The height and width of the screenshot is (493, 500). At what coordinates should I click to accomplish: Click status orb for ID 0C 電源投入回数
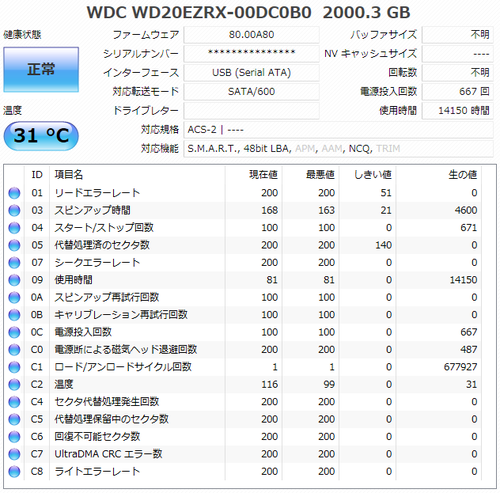pos(14,332)
